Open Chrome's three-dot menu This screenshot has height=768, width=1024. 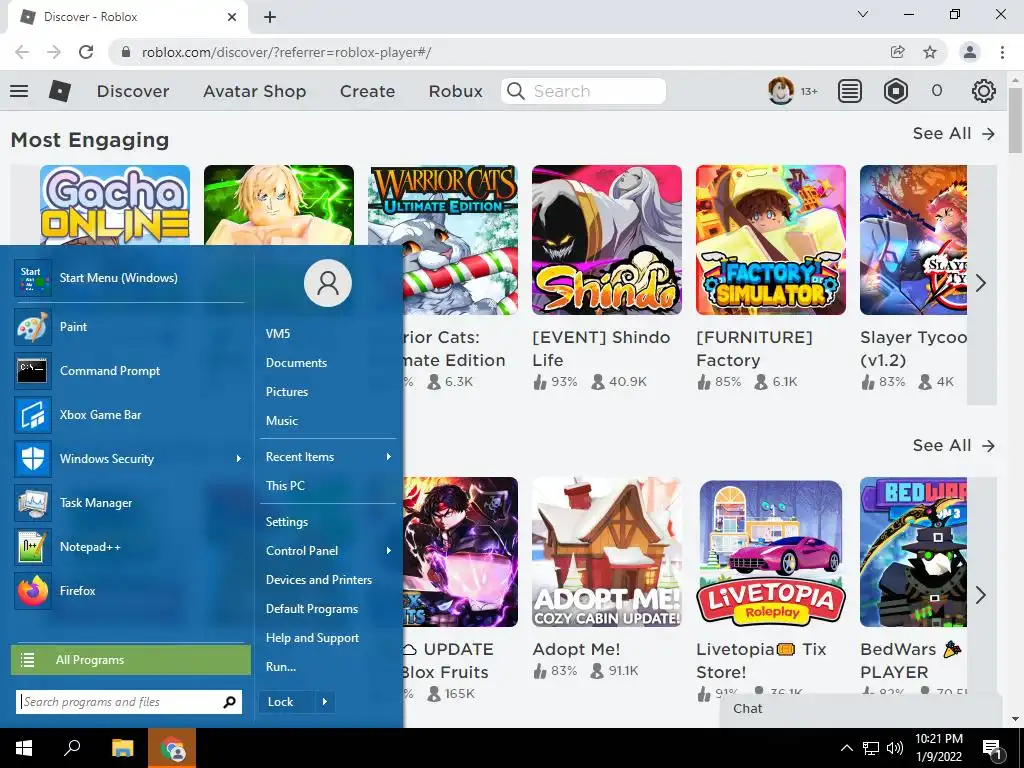click(x=1002, y=52)
